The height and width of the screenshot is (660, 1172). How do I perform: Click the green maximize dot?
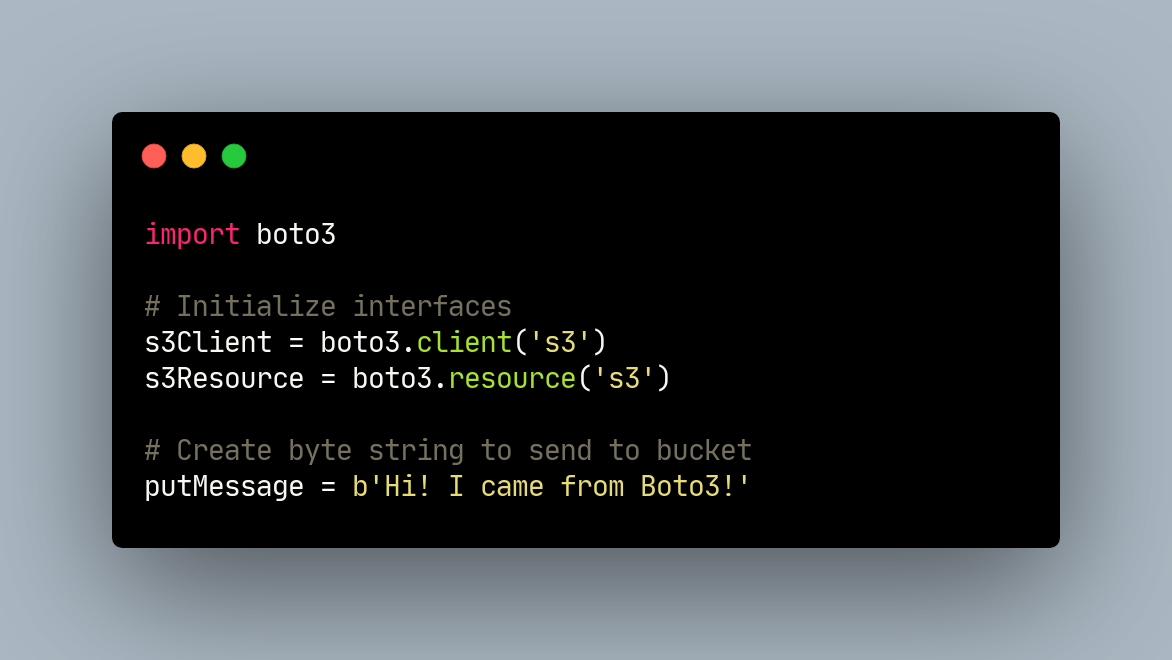234,156
